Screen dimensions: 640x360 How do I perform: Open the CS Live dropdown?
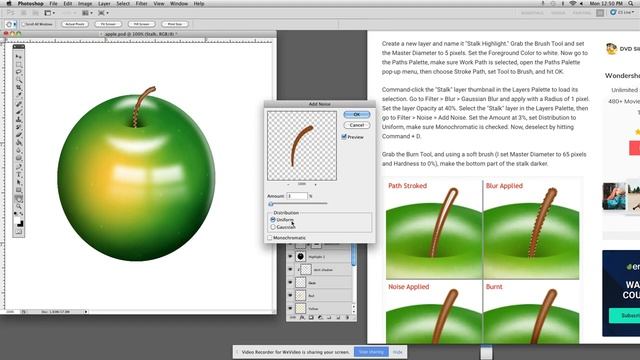(x=623, y=13)
